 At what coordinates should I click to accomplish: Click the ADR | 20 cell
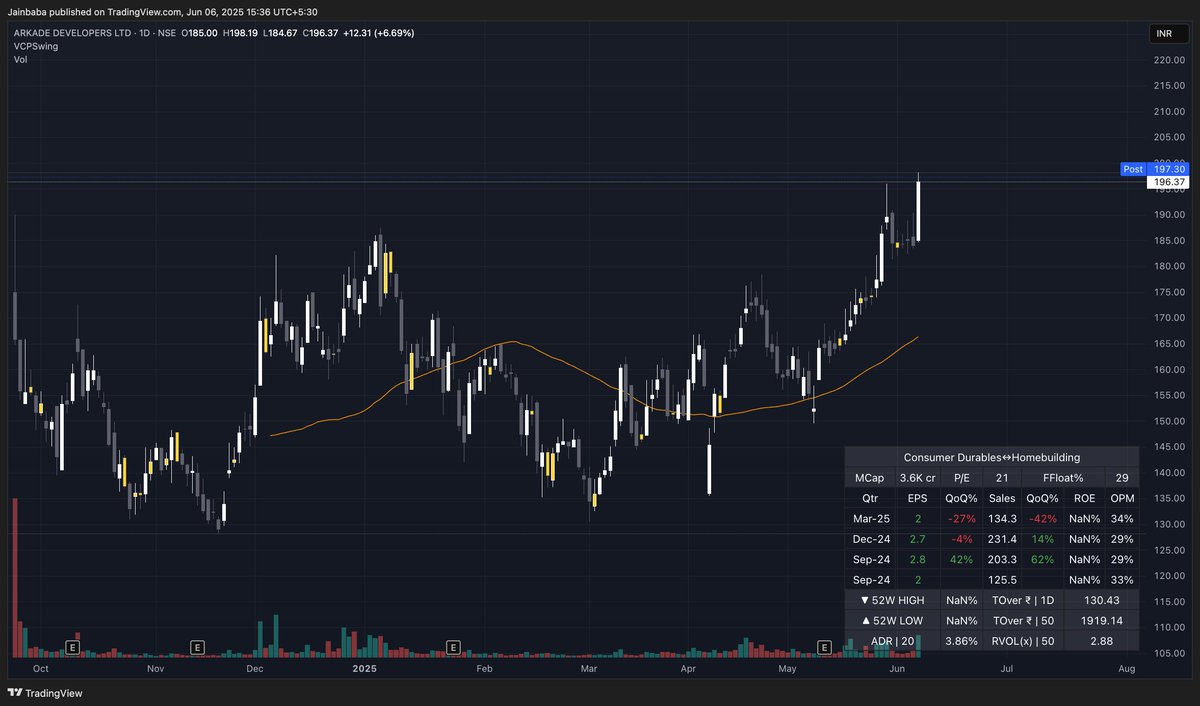click(893, 641)
